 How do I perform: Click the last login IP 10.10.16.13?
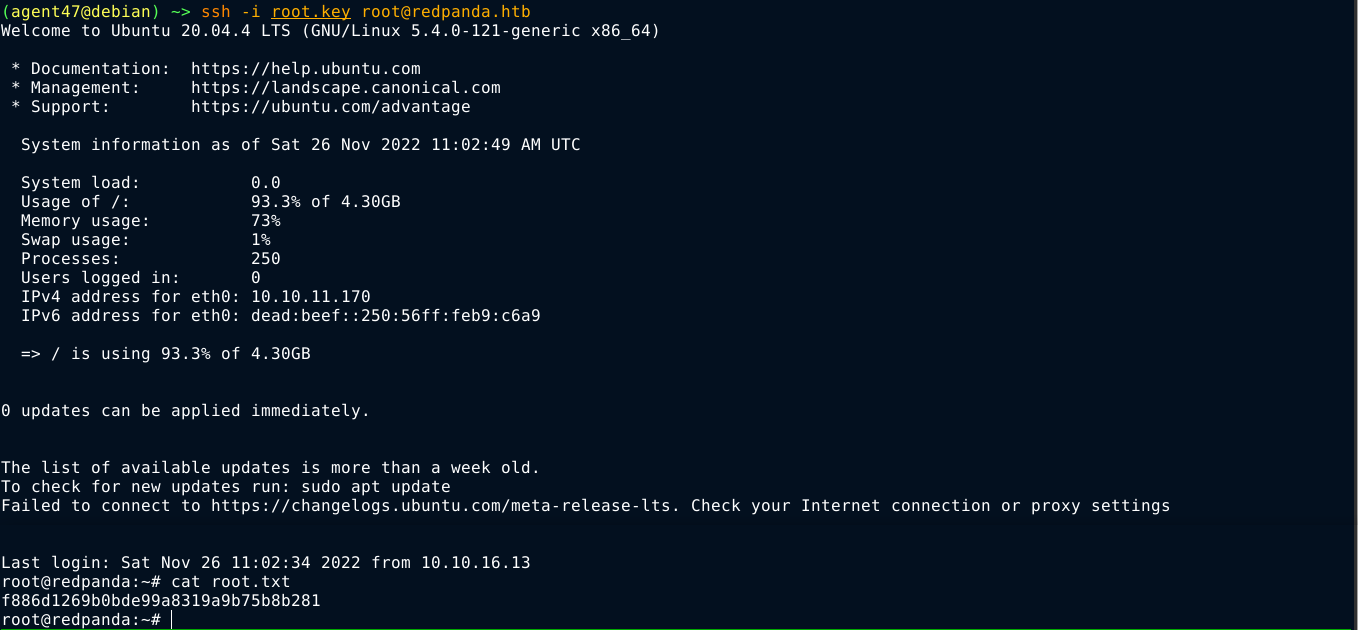tap(475, 563)
